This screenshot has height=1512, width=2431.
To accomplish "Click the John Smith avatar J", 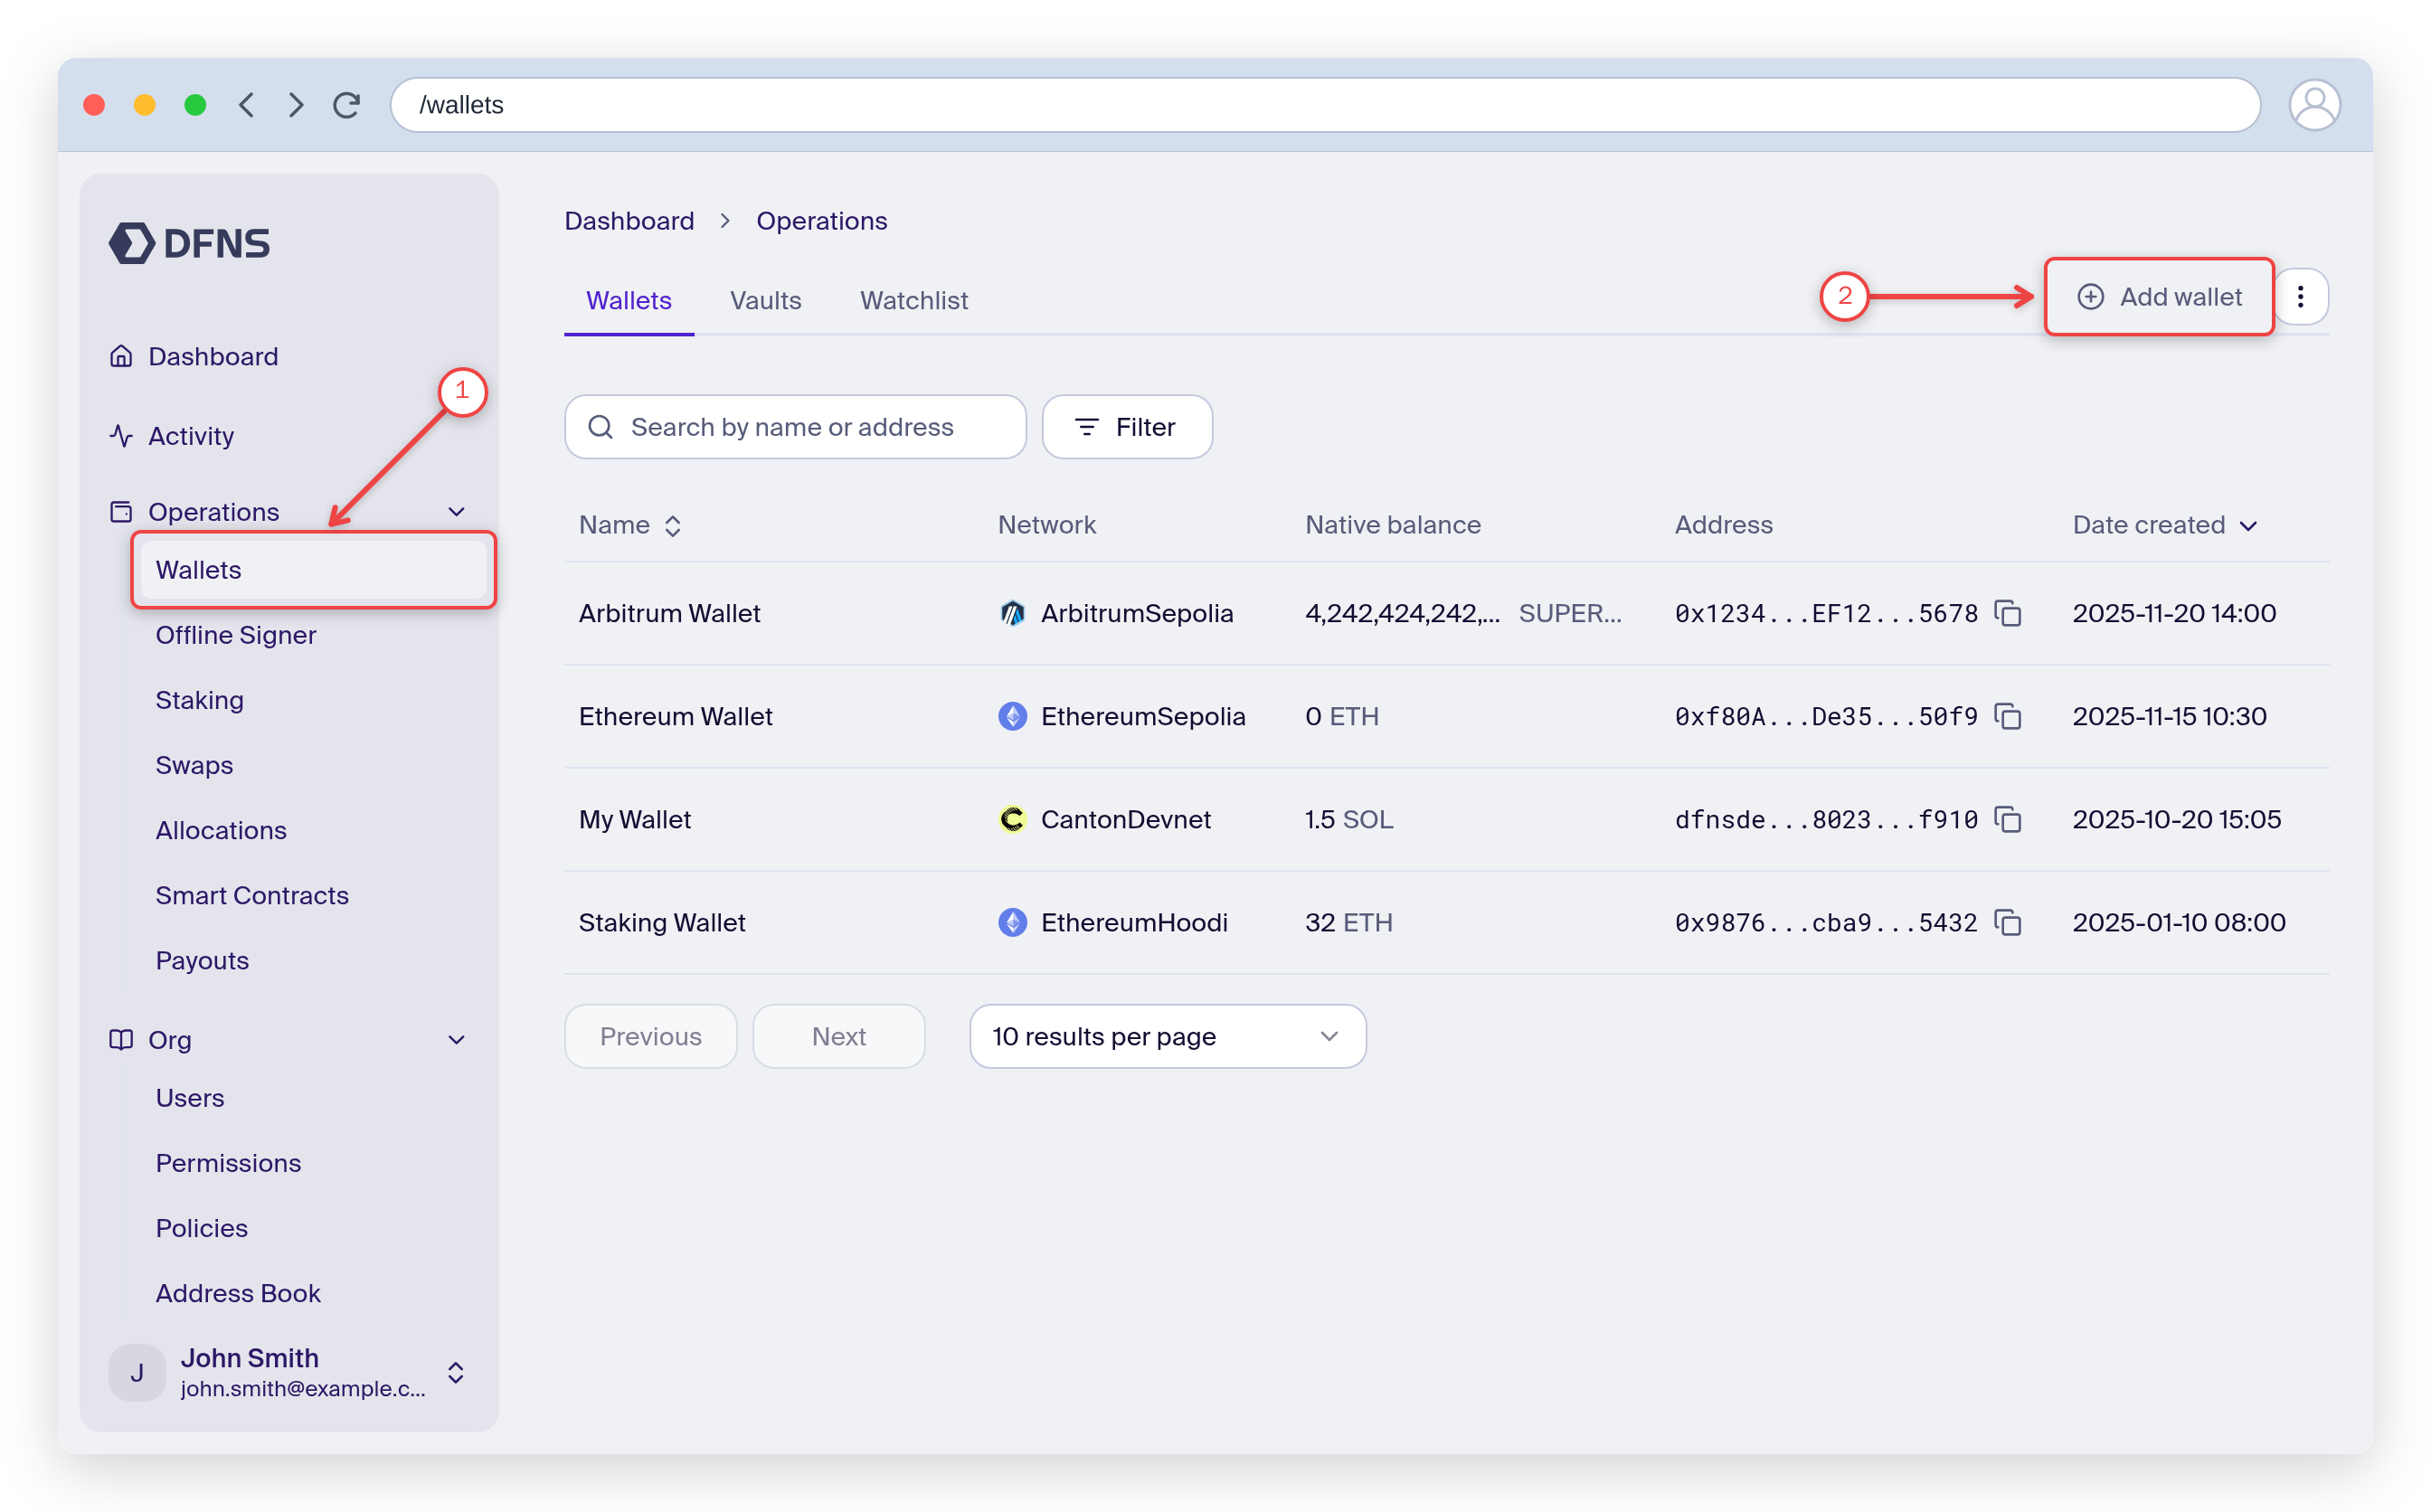I will pyautogui.click(x=137, y=1373).
